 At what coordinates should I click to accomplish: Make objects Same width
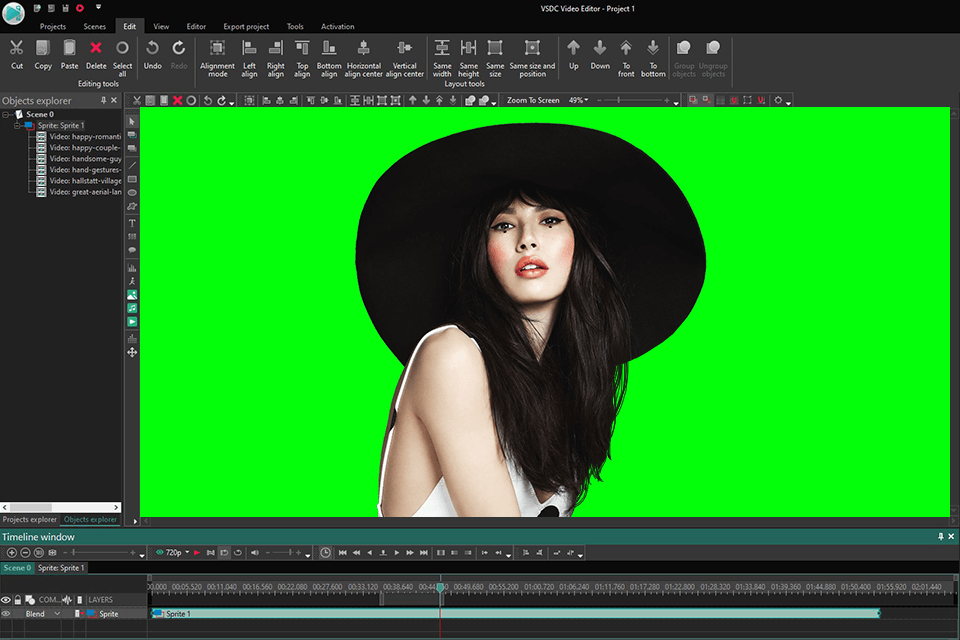pyautogui.click(x=442, y=58)
